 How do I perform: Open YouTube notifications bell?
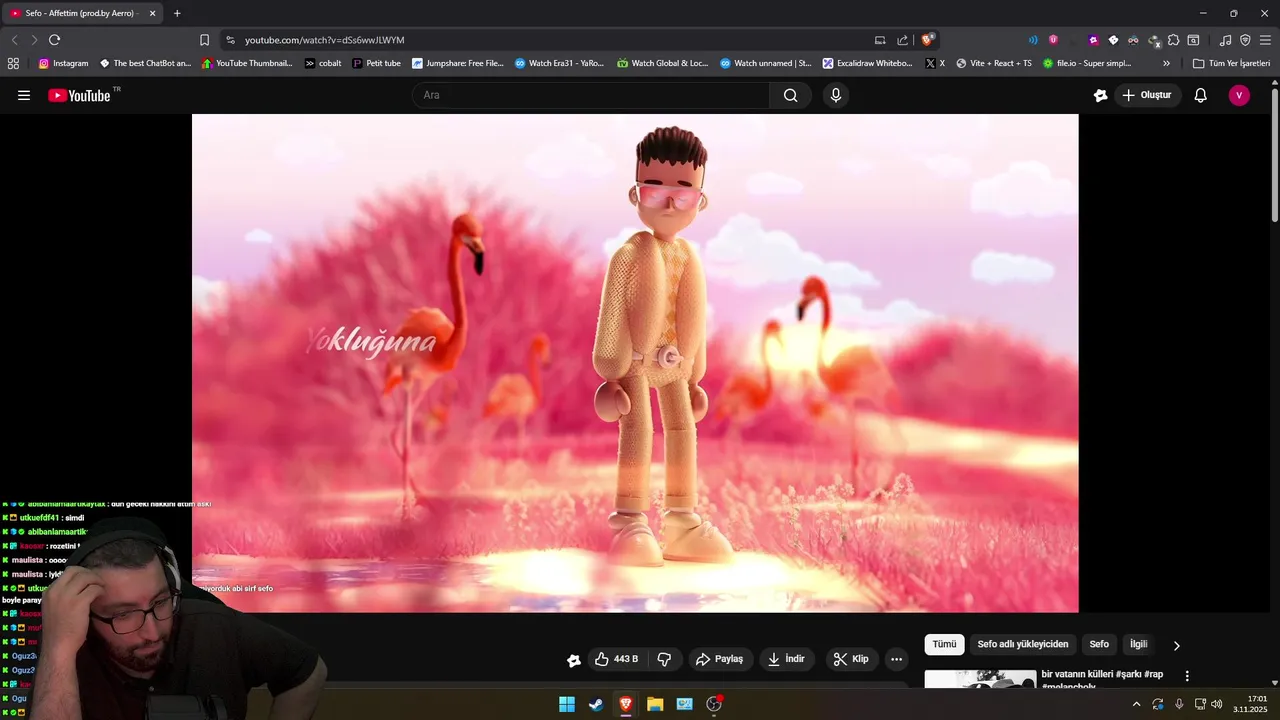click(1201, 95)
